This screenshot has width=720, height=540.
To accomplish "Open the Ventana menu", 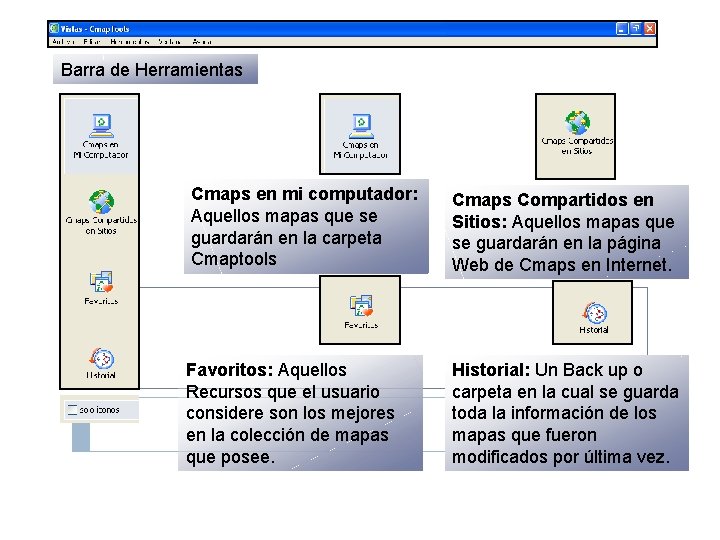I will click(x=169, y=42).
